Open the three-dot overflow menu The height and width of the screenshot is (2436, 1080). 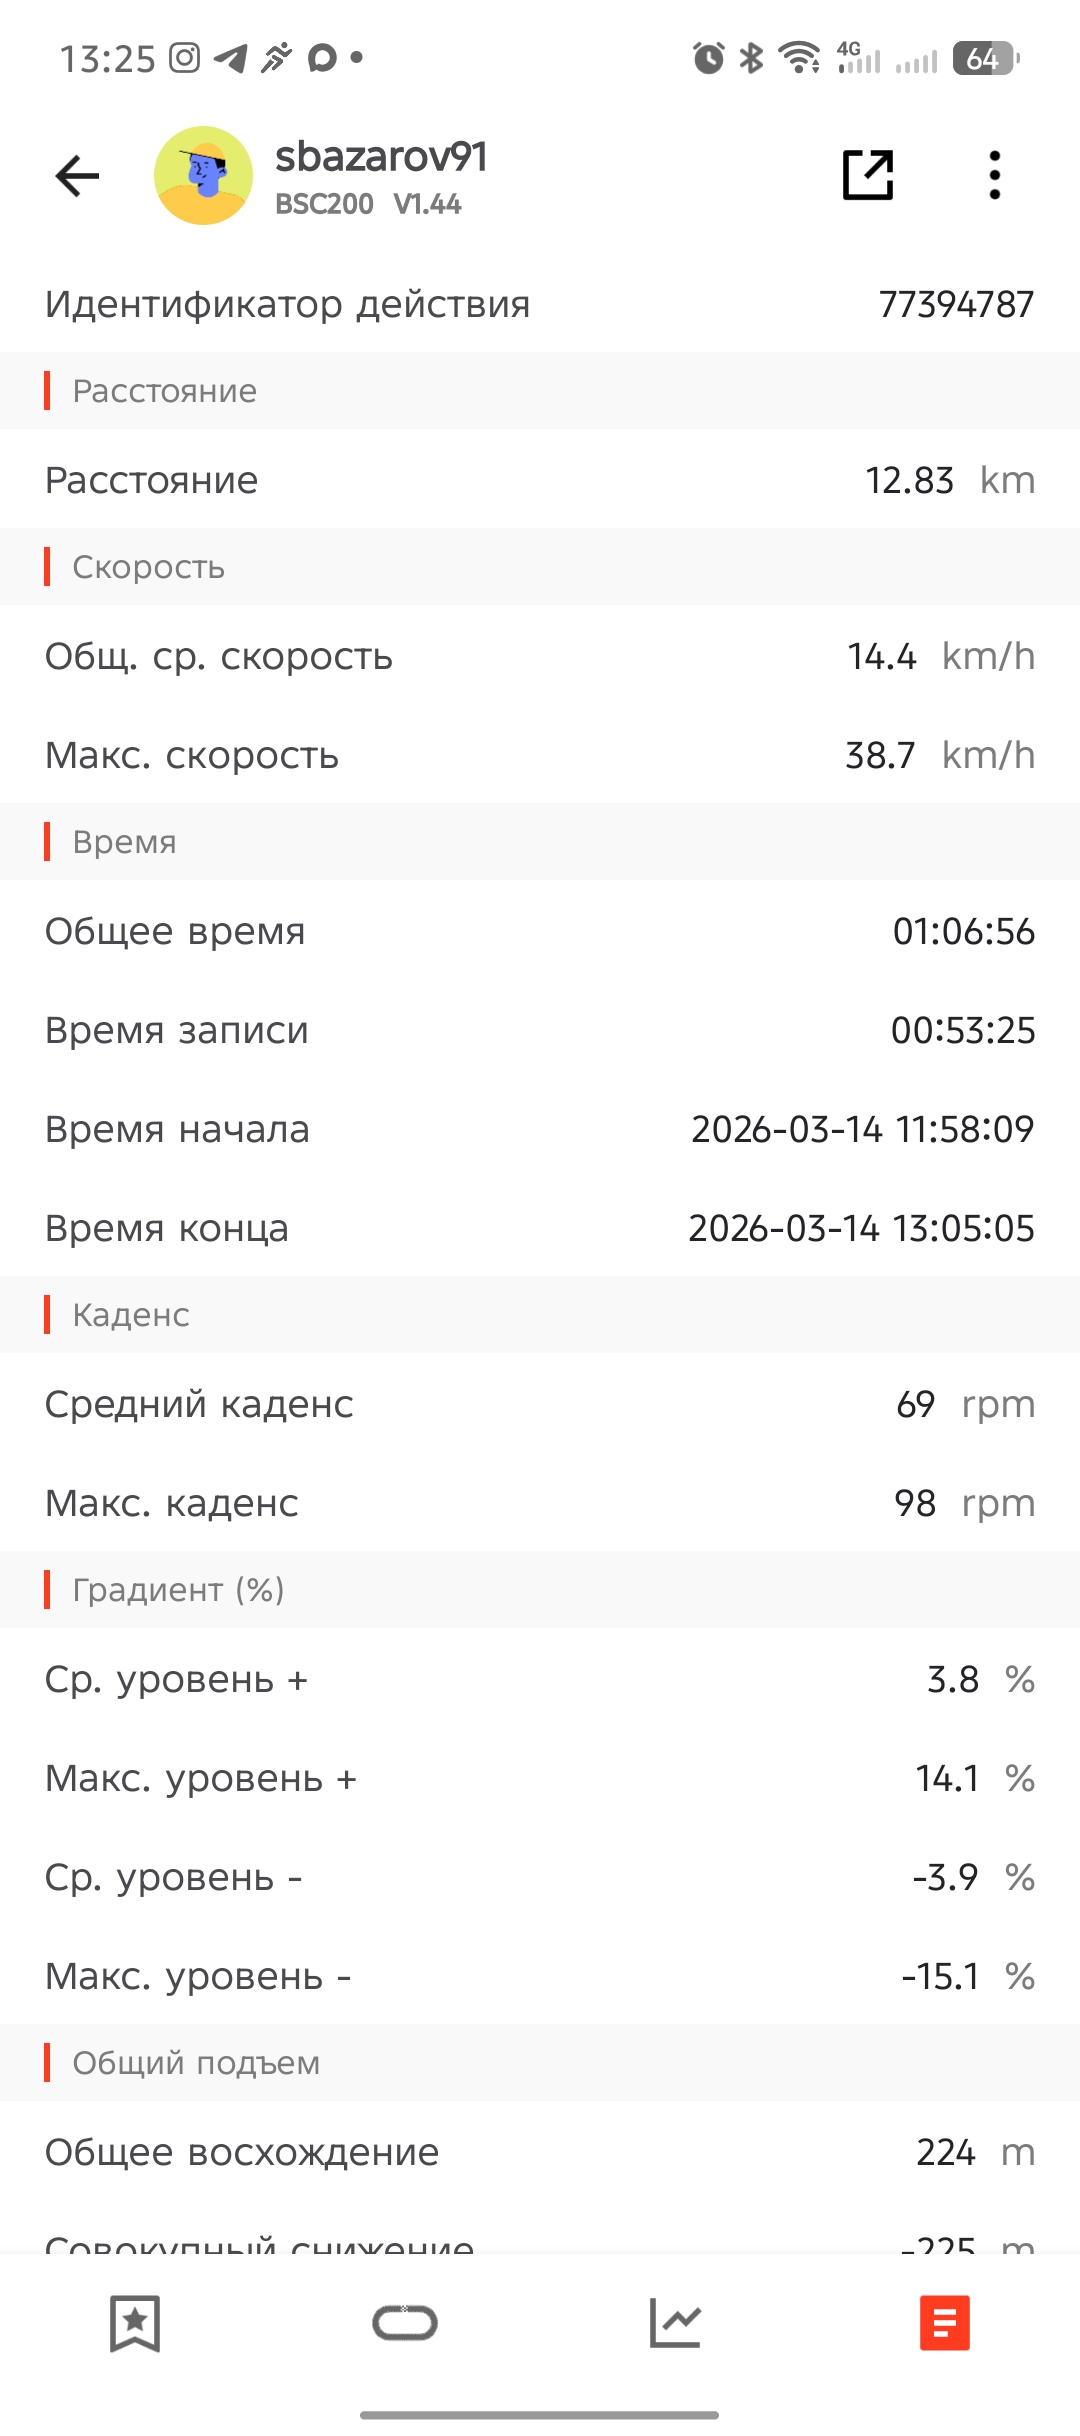[994, 175]
